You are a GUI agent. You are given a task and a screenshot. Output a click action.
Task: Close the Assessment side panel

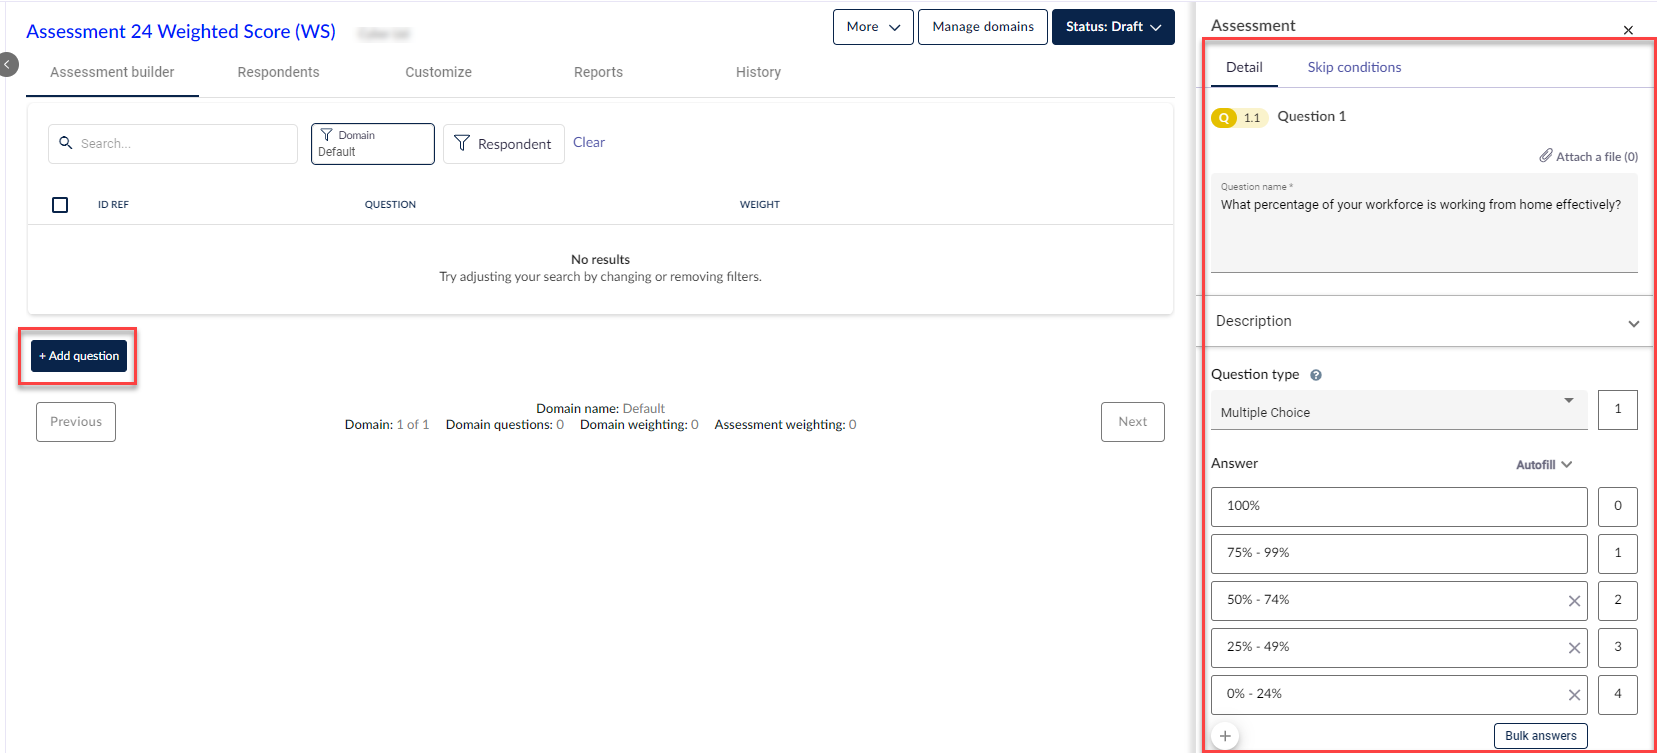pos(1628,30)
